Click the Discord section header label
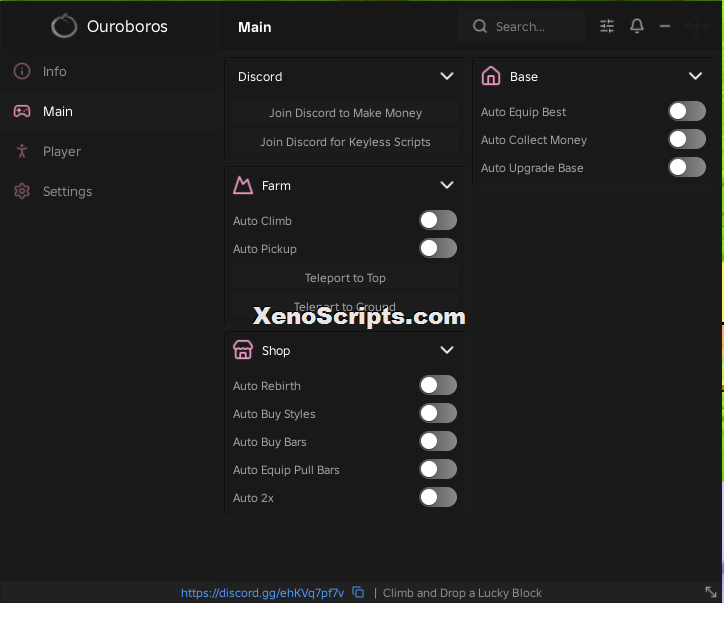 coord(260,76)
